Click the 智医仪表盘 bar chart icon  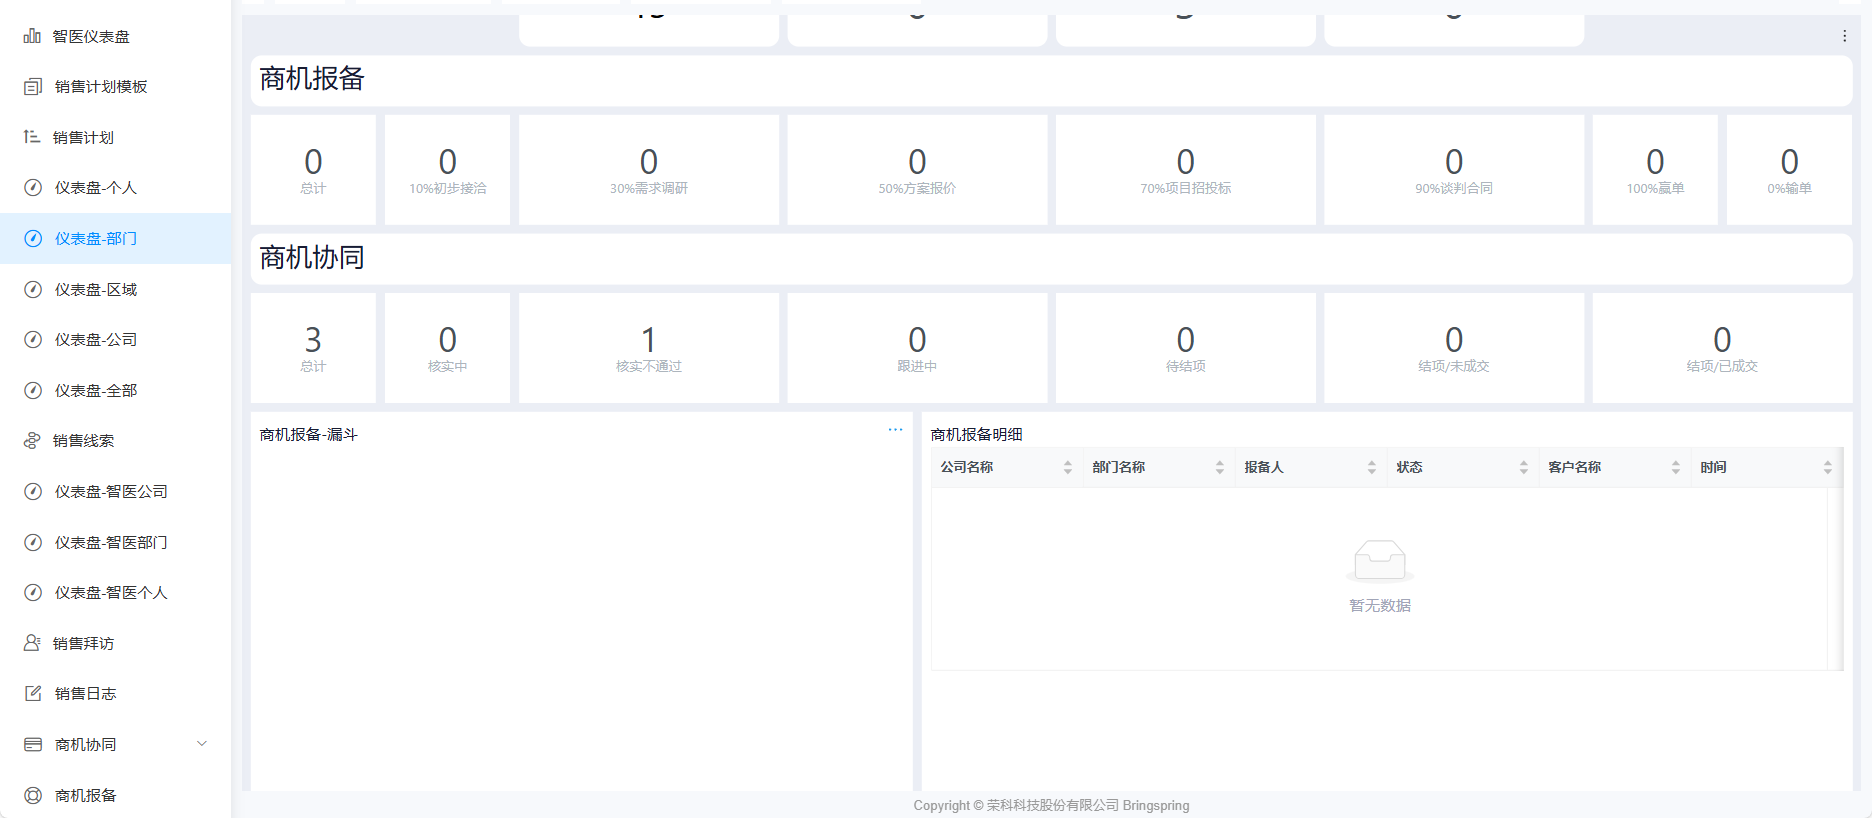tap(32, 36)
